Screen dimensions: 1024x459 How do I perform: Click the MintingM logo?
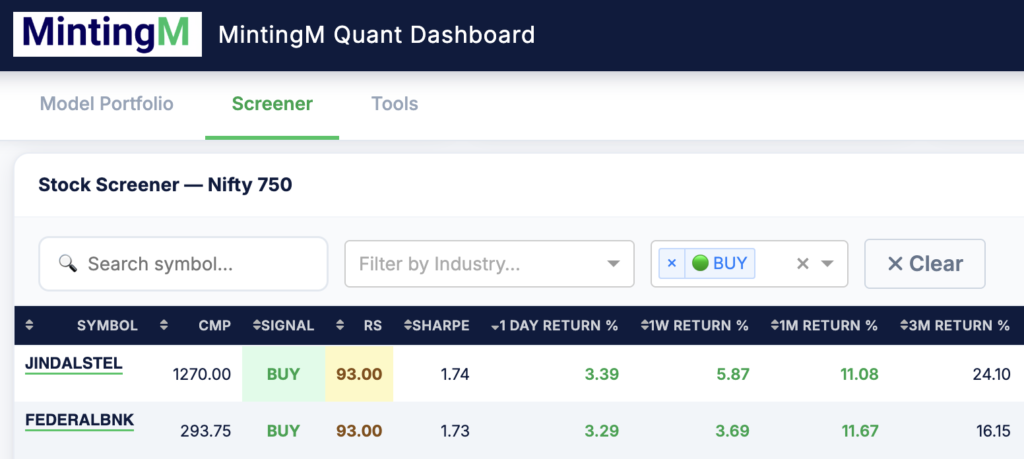106,35
